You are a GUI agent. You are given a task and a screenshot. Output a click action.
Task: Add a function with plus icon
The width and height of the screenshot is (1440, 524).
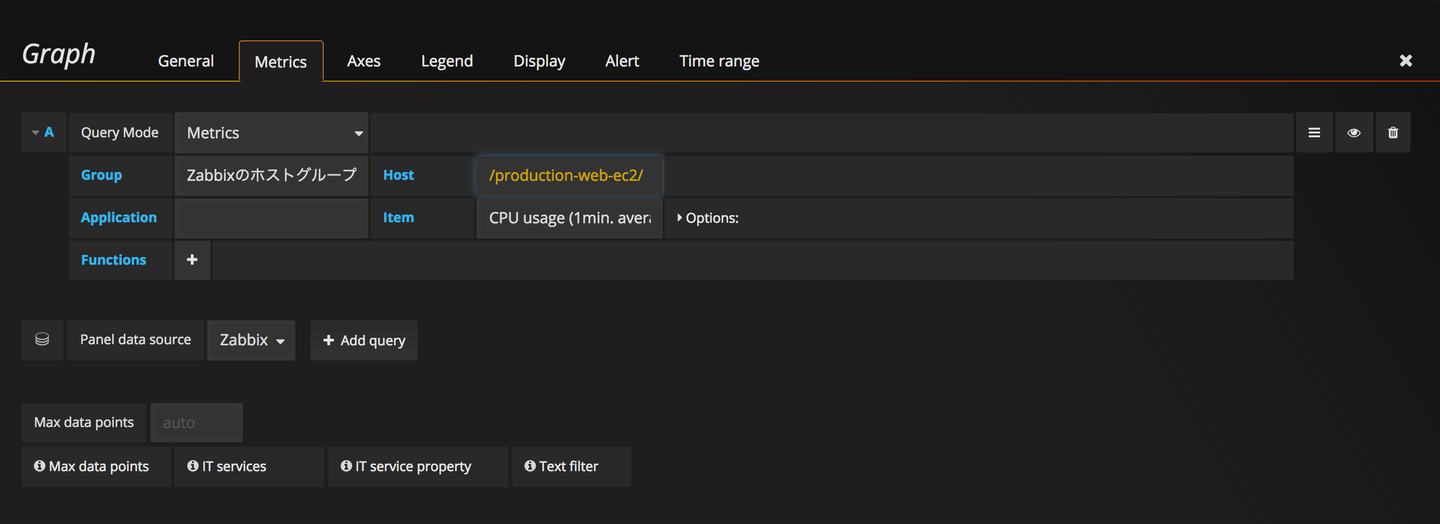(x=192, y=260)
